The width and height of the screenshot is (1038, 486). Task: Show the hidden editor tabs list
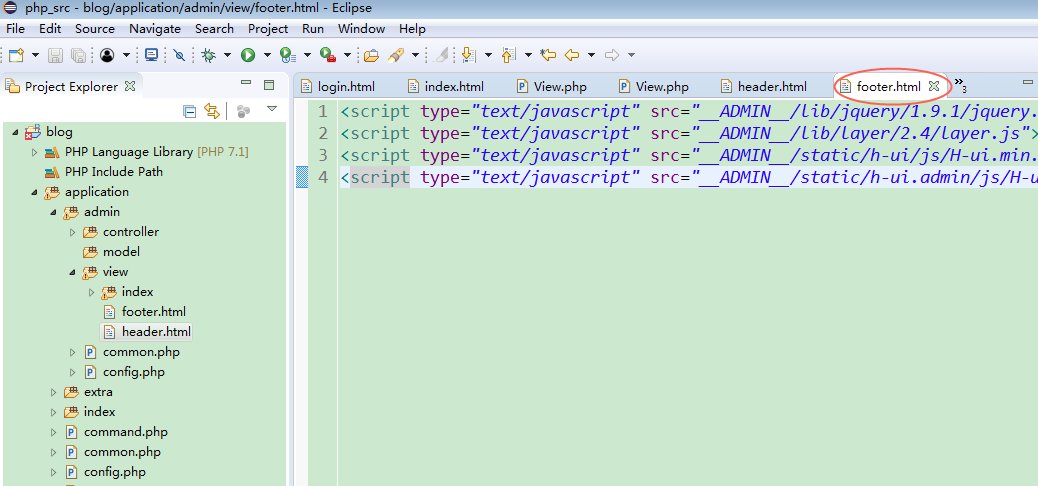961,85
